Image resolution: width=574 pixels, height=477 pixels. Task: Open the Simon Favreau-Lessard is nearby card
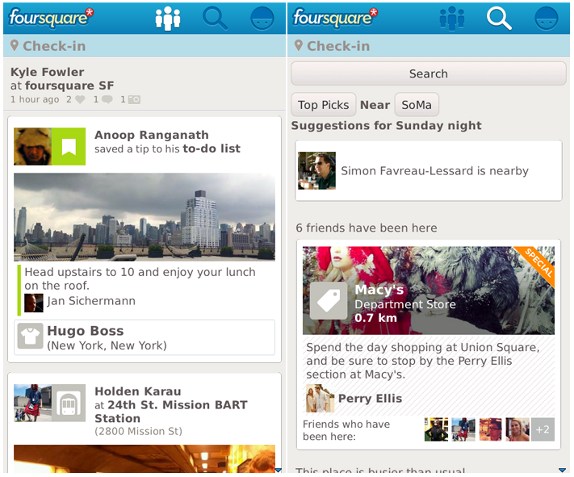(428, 171)
